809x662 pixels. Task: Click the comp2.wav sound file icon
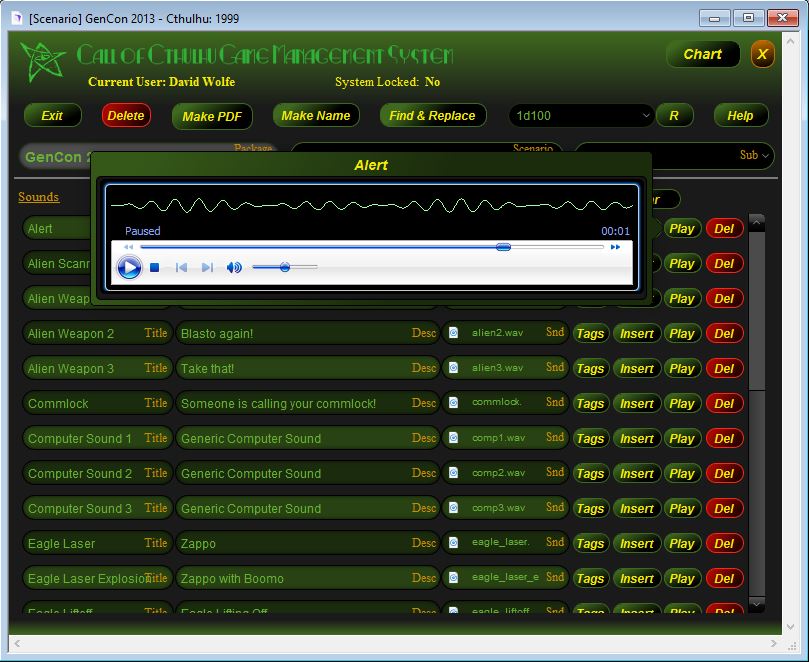(x=454, y=473)
